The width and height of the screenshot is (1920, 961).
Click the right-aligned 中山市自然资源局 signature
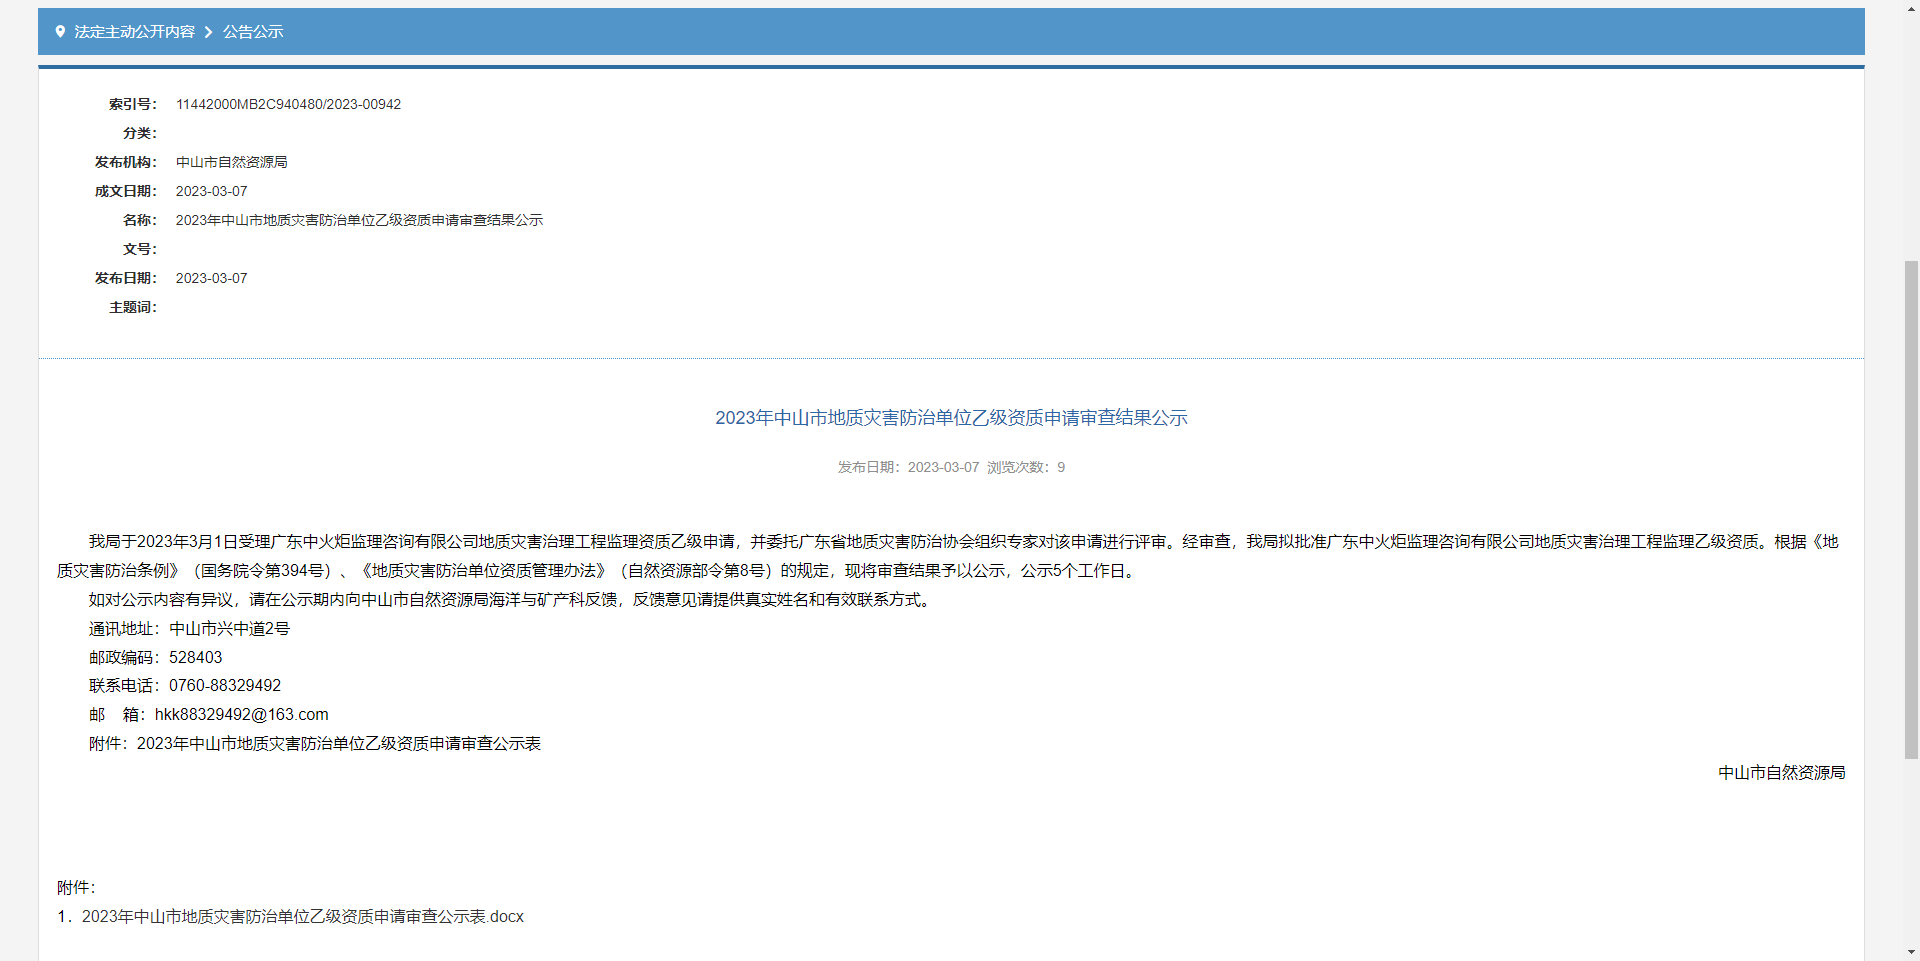1781,773
